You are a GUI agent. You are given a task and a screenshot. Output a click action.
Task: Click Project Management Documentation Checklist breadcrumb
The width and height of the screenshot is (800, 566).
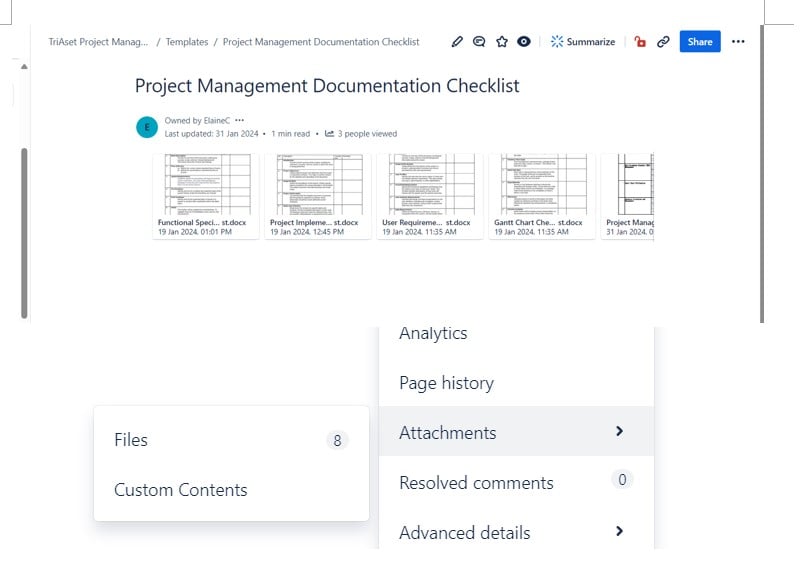(x=321, y=42)
